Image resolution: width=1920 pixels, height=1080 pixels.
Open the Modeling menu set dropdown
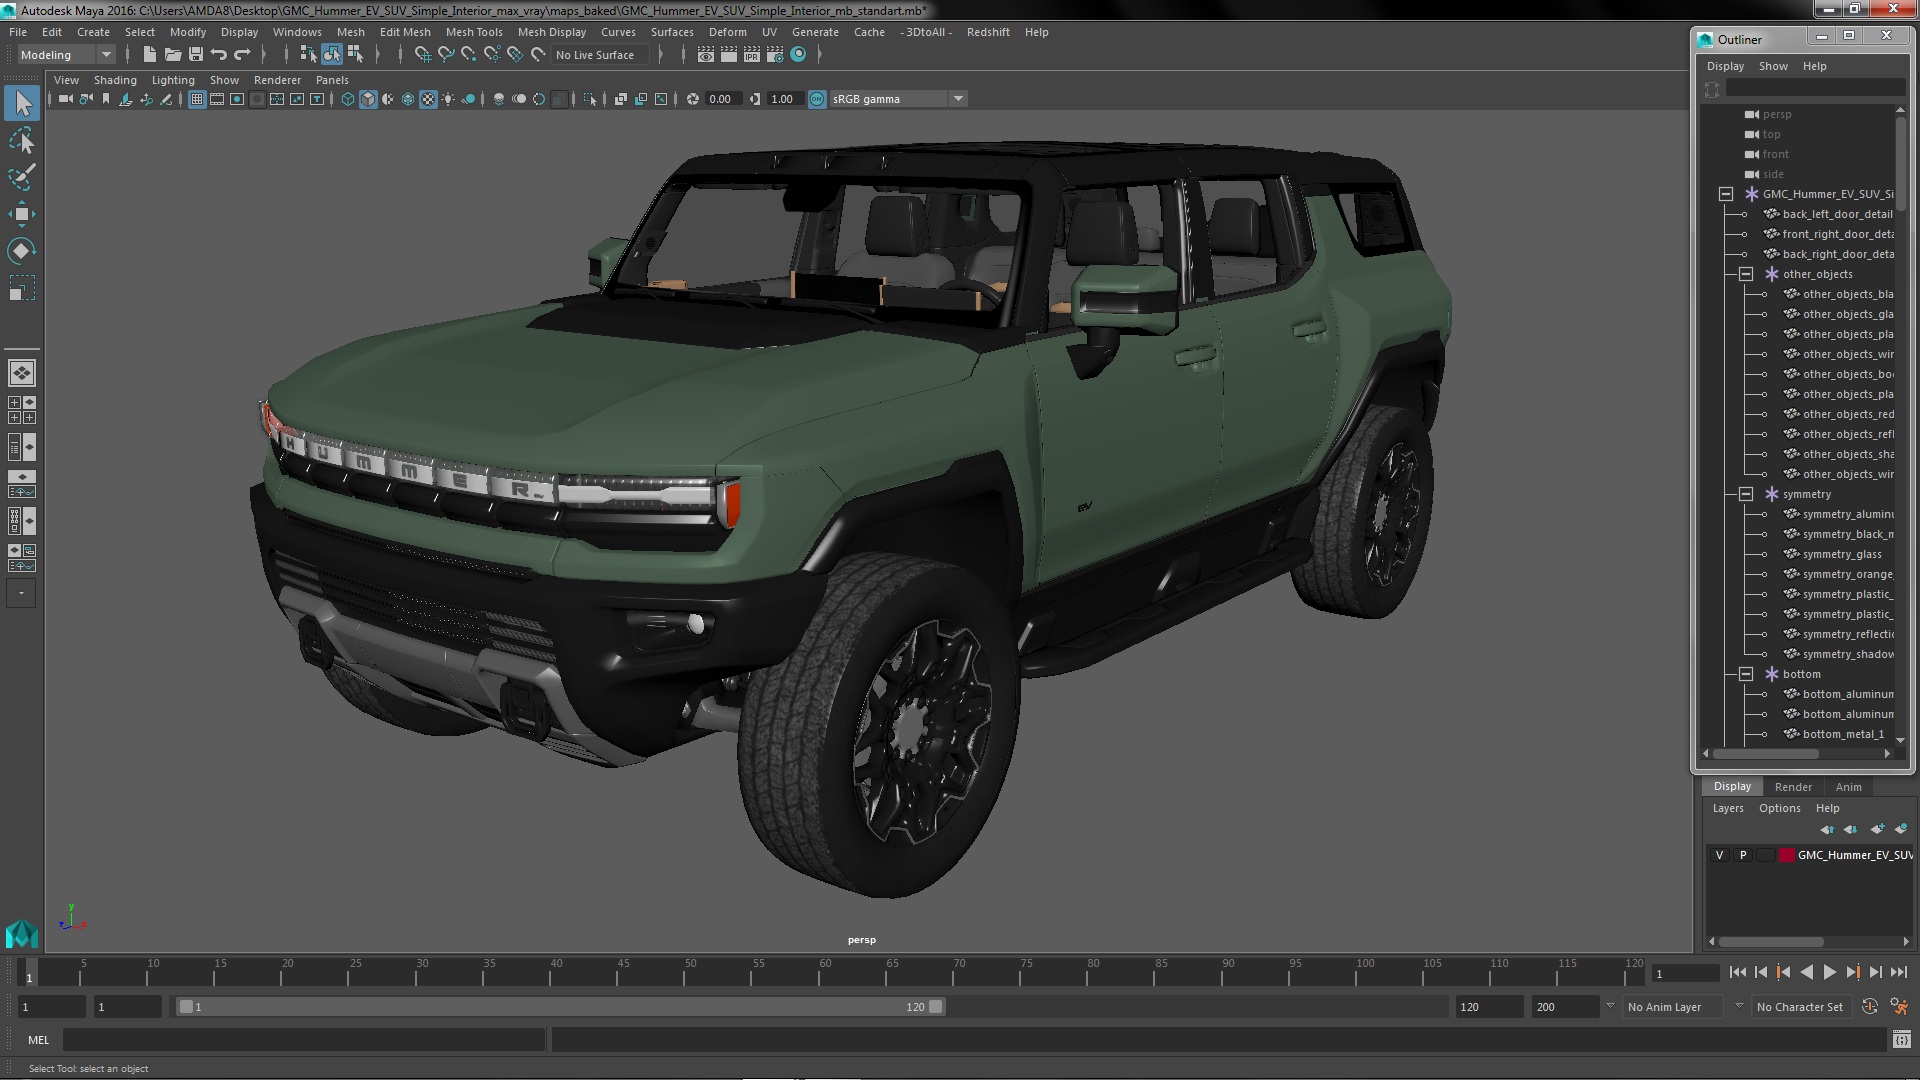tap(66, 55)
